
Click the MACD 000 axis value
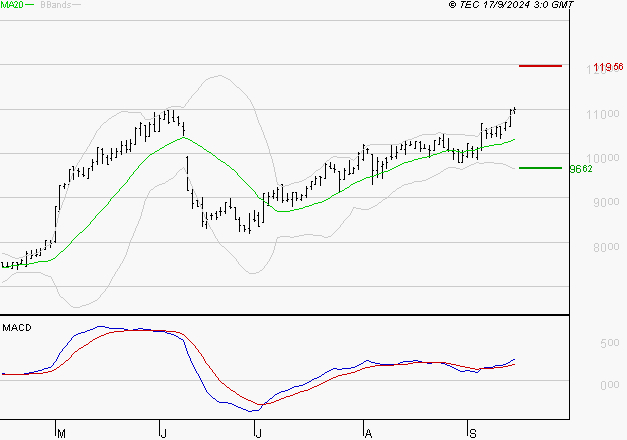coord(610,385)
